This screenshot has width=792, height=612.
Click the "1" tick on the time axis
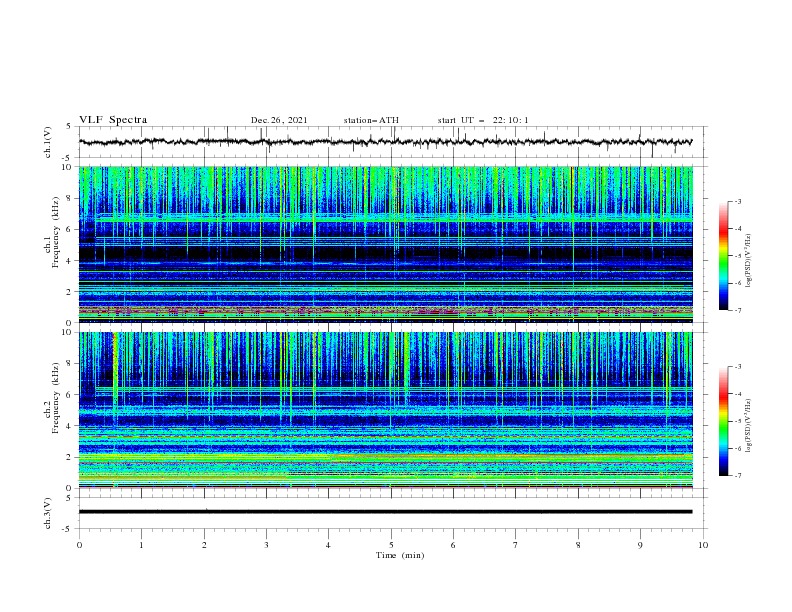[141, 545]
